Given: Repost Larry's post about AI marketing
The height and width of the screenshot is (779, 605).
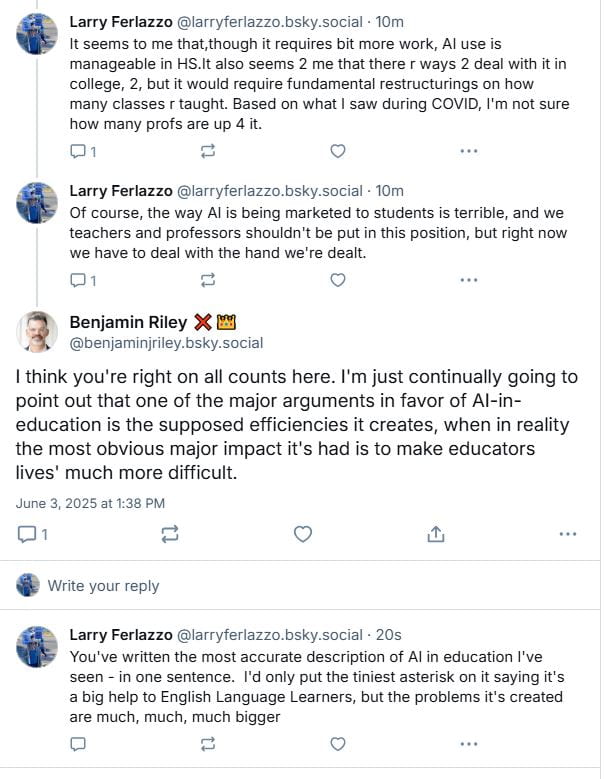Looking at the screenshot, I should pos(208,280).
